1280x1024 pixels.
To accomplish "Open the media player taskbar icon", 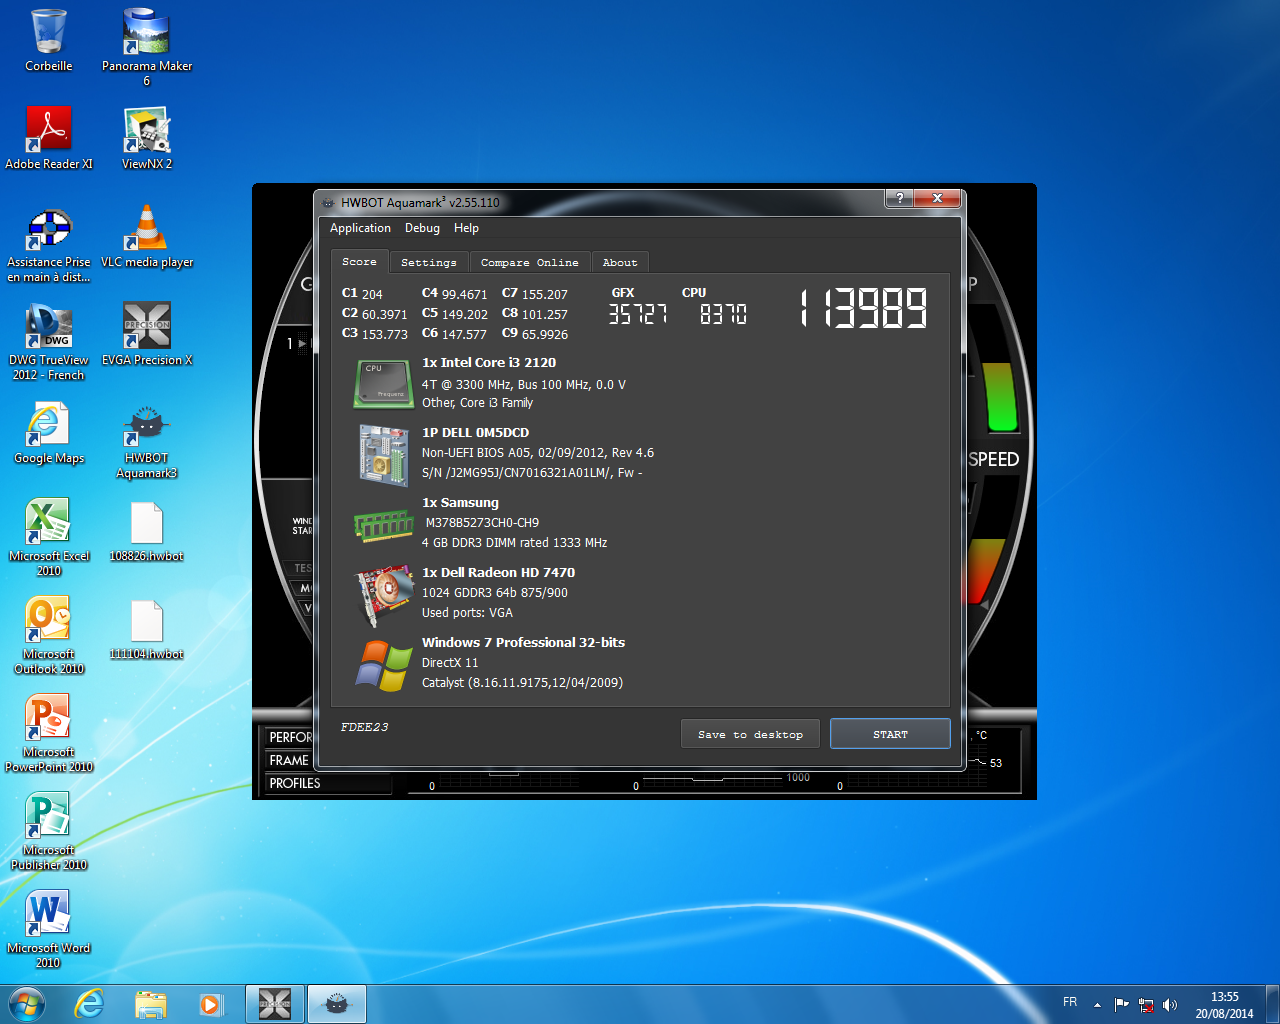I will [211, 1004].
